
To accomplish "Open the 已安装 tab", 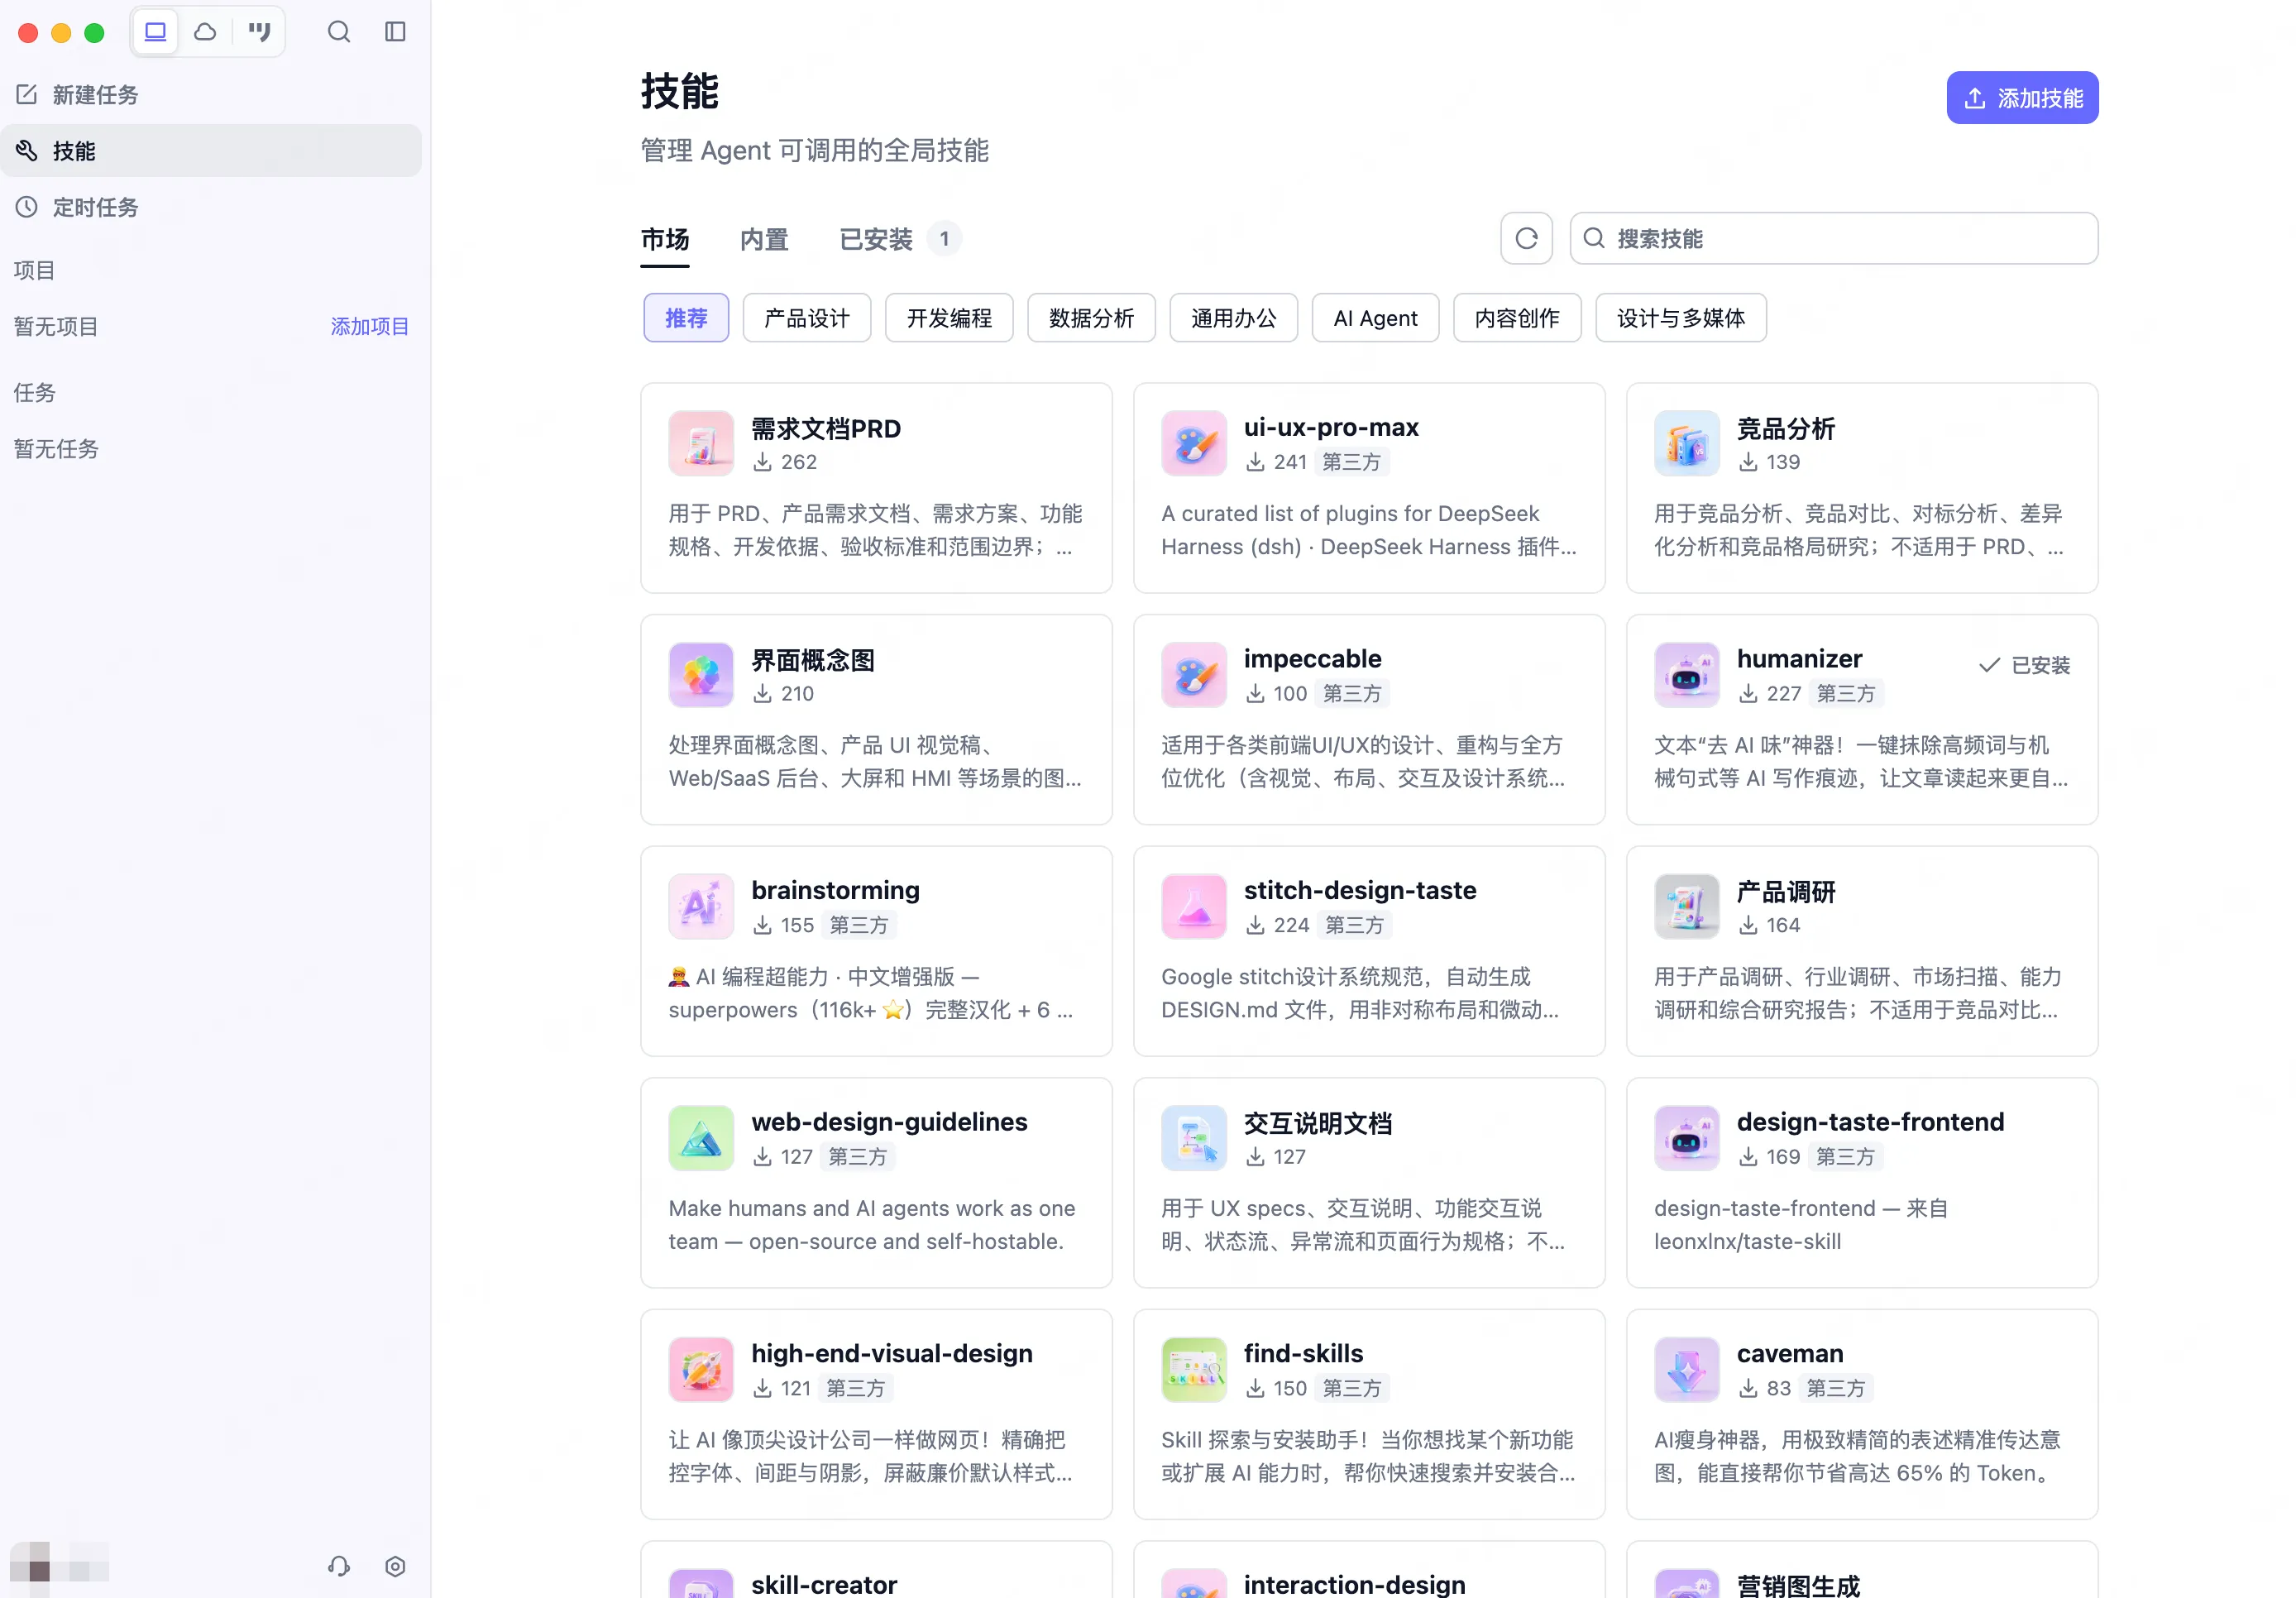I will tap(899, 239).
